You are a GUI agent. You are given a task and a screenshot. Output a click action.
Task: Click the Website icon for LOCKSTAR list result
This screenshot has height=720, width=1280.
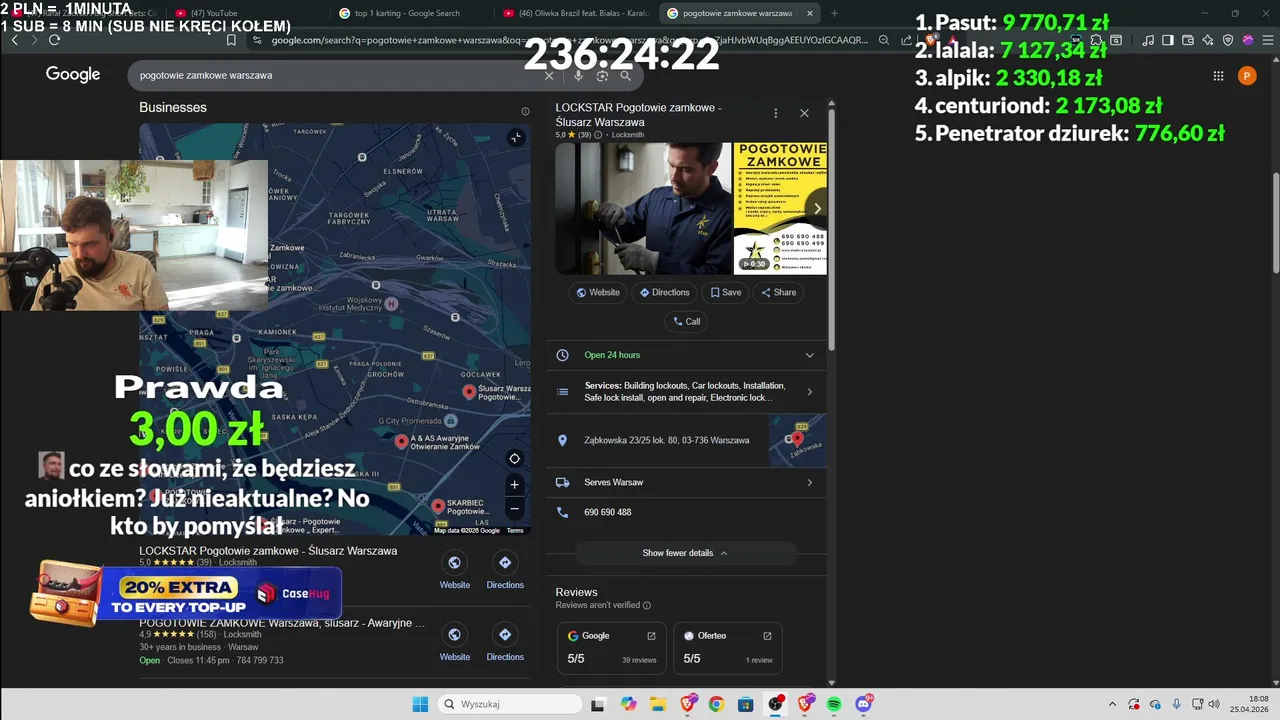[x=454, y=563]
